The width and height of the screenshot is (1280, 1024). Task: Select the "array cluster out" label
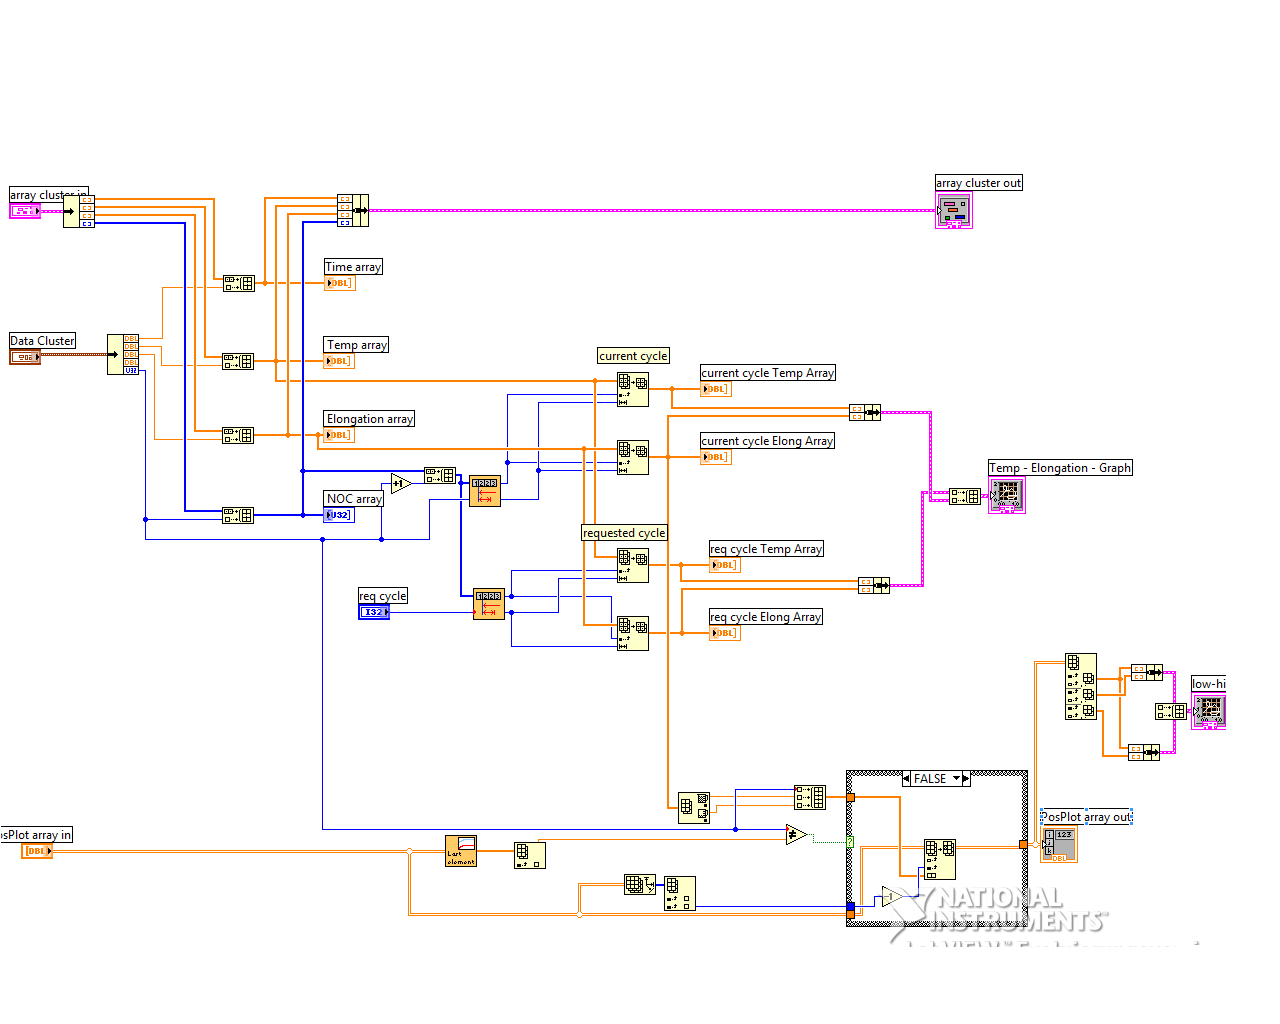(979, 183)
